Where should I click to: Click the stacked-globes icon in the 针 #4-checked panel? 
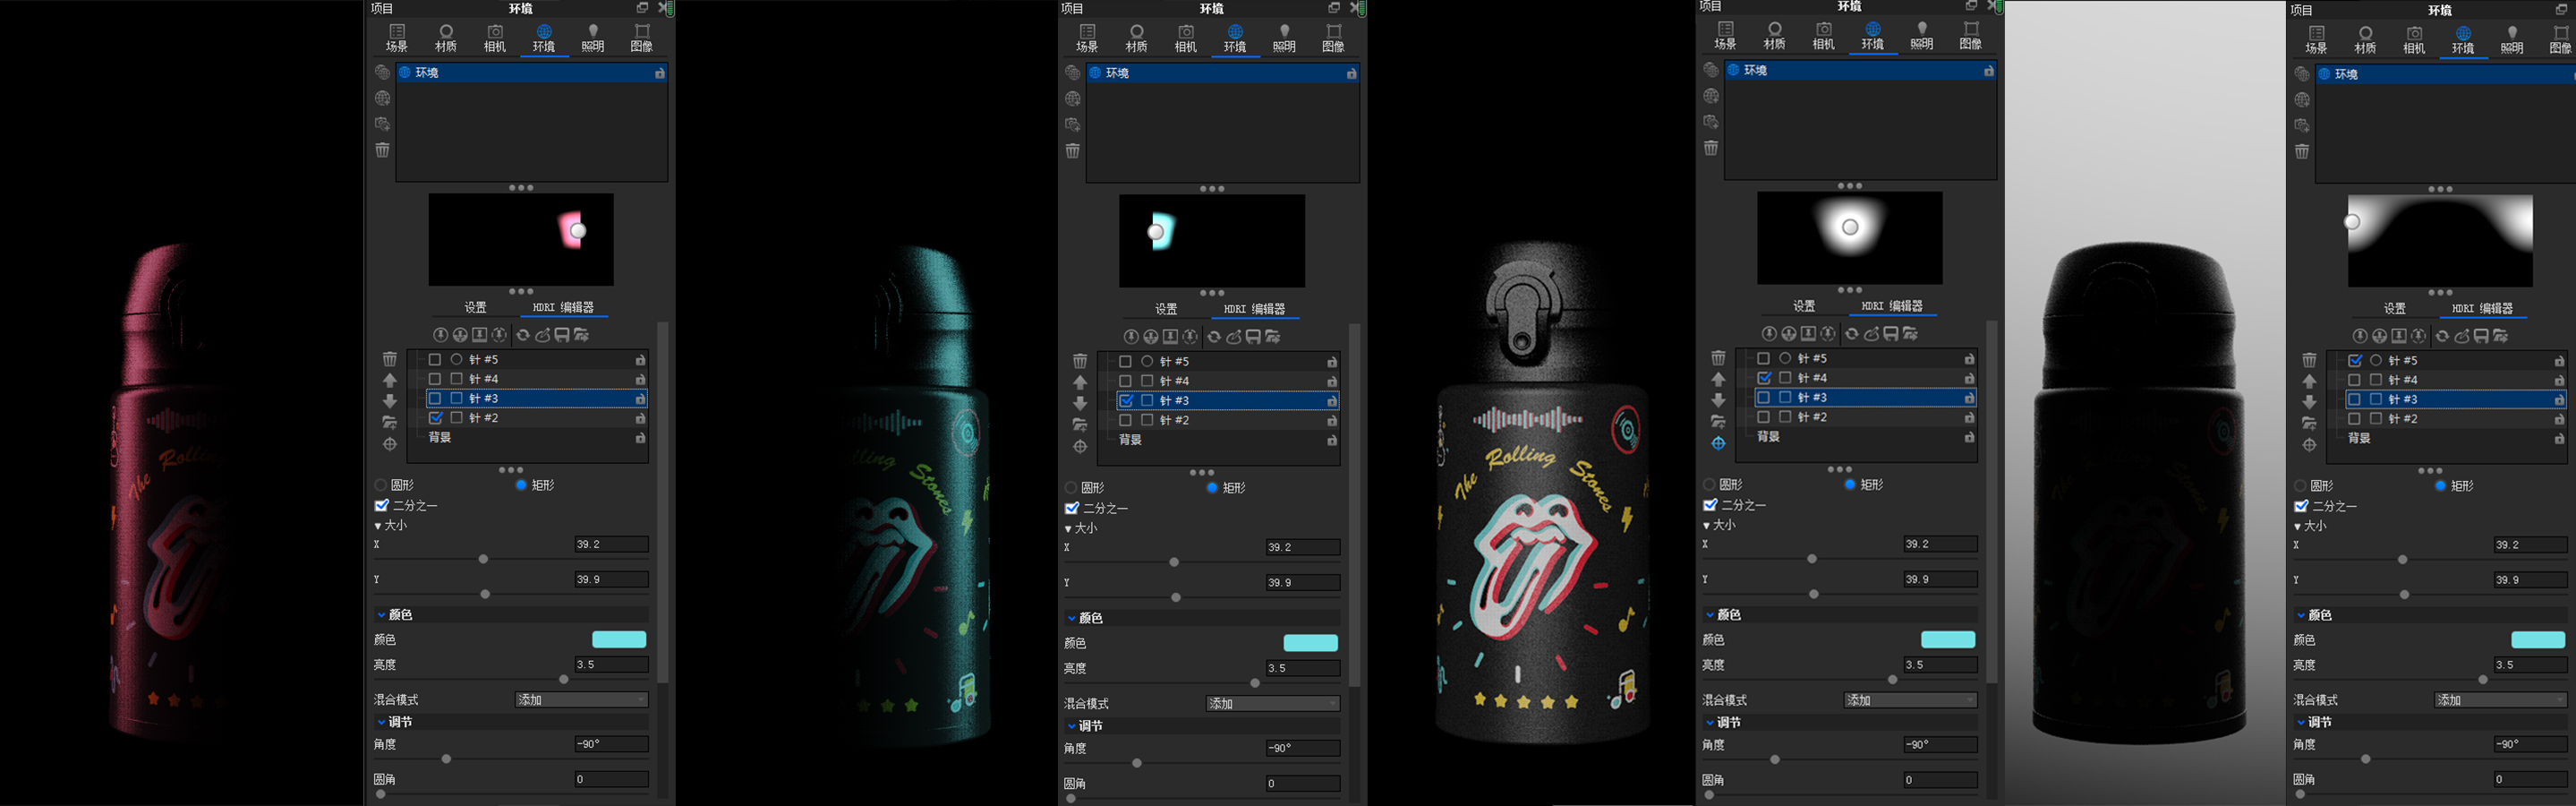(1711, 70)
